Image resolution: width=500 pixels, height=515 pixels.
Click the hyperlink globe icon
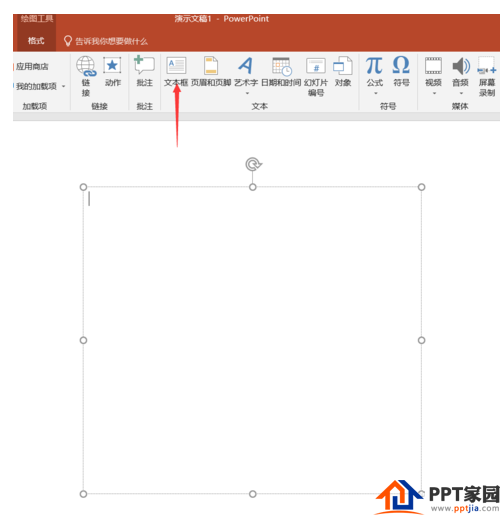click(x=86, y=66)
